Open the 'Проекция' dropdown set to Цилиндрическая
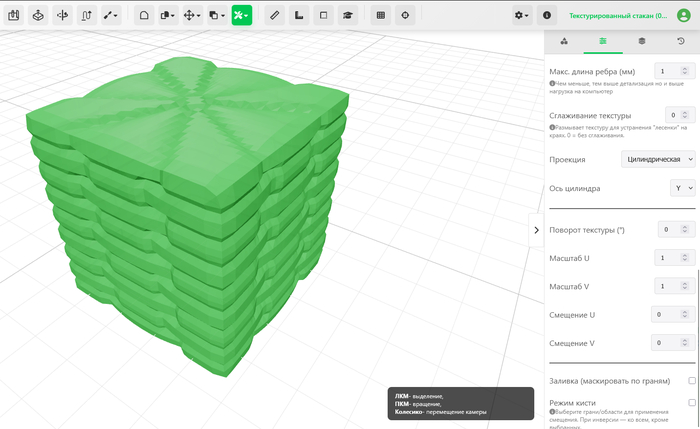Viewport: 700px width, 429px height. pyautogui.click(x=658, y=159)
